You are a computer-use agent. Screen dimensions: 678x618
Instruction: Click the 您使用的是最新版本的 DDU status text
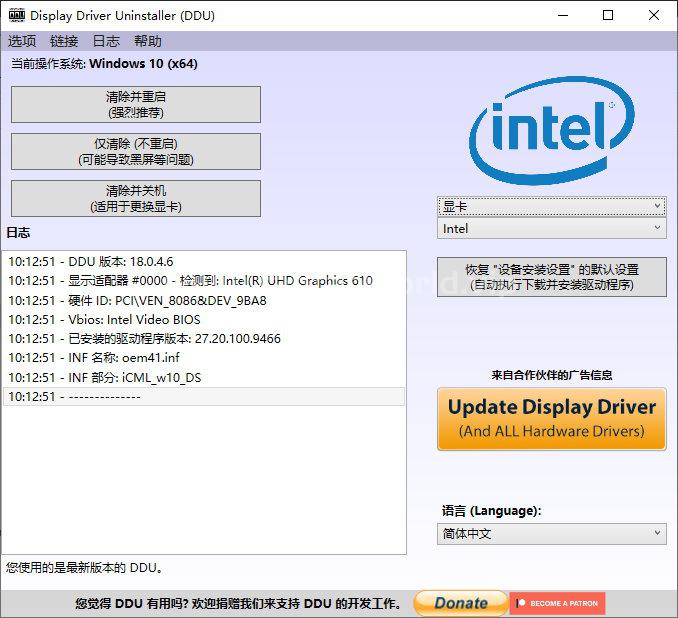pyautogui.click(x=85, y=567)
